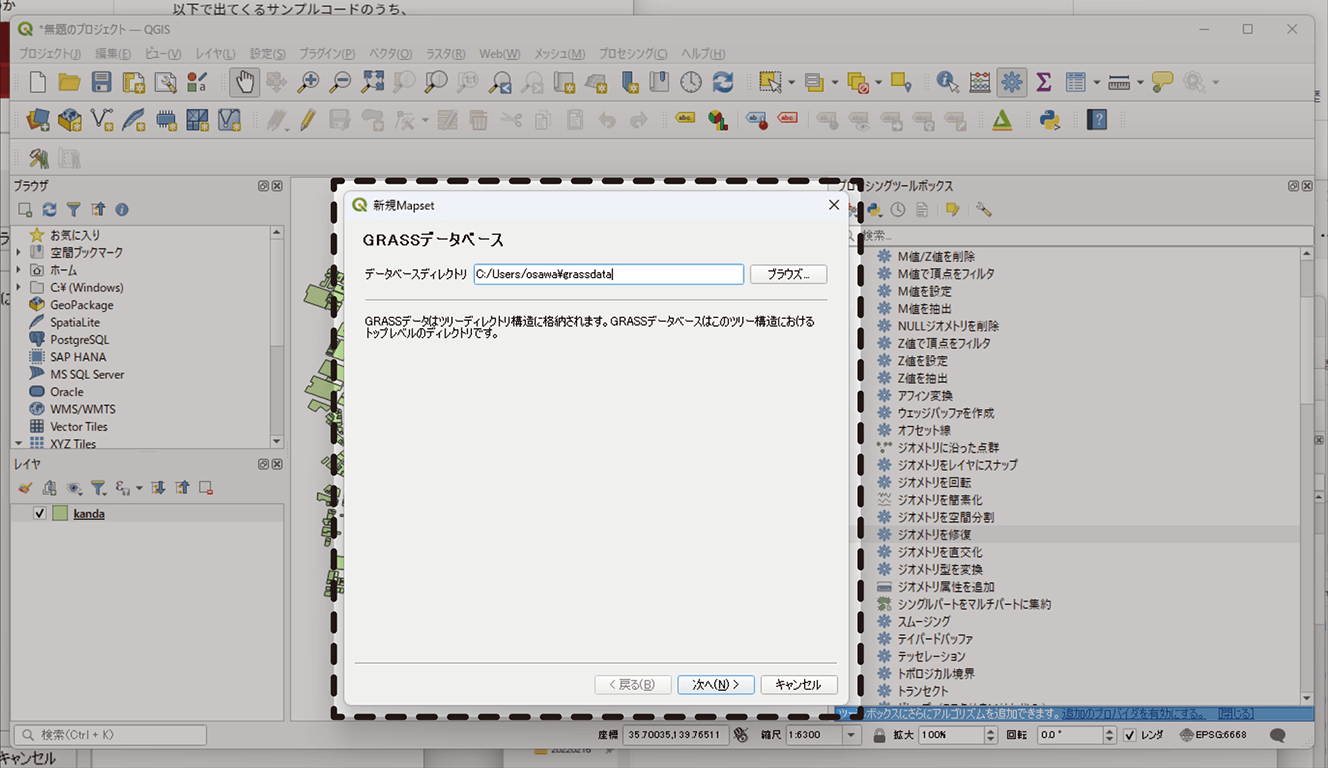The height and width of the screenshot is (768, 1328).
Task: Click the Zoom Out magnifier tool
Action: (x=341, y=83)
